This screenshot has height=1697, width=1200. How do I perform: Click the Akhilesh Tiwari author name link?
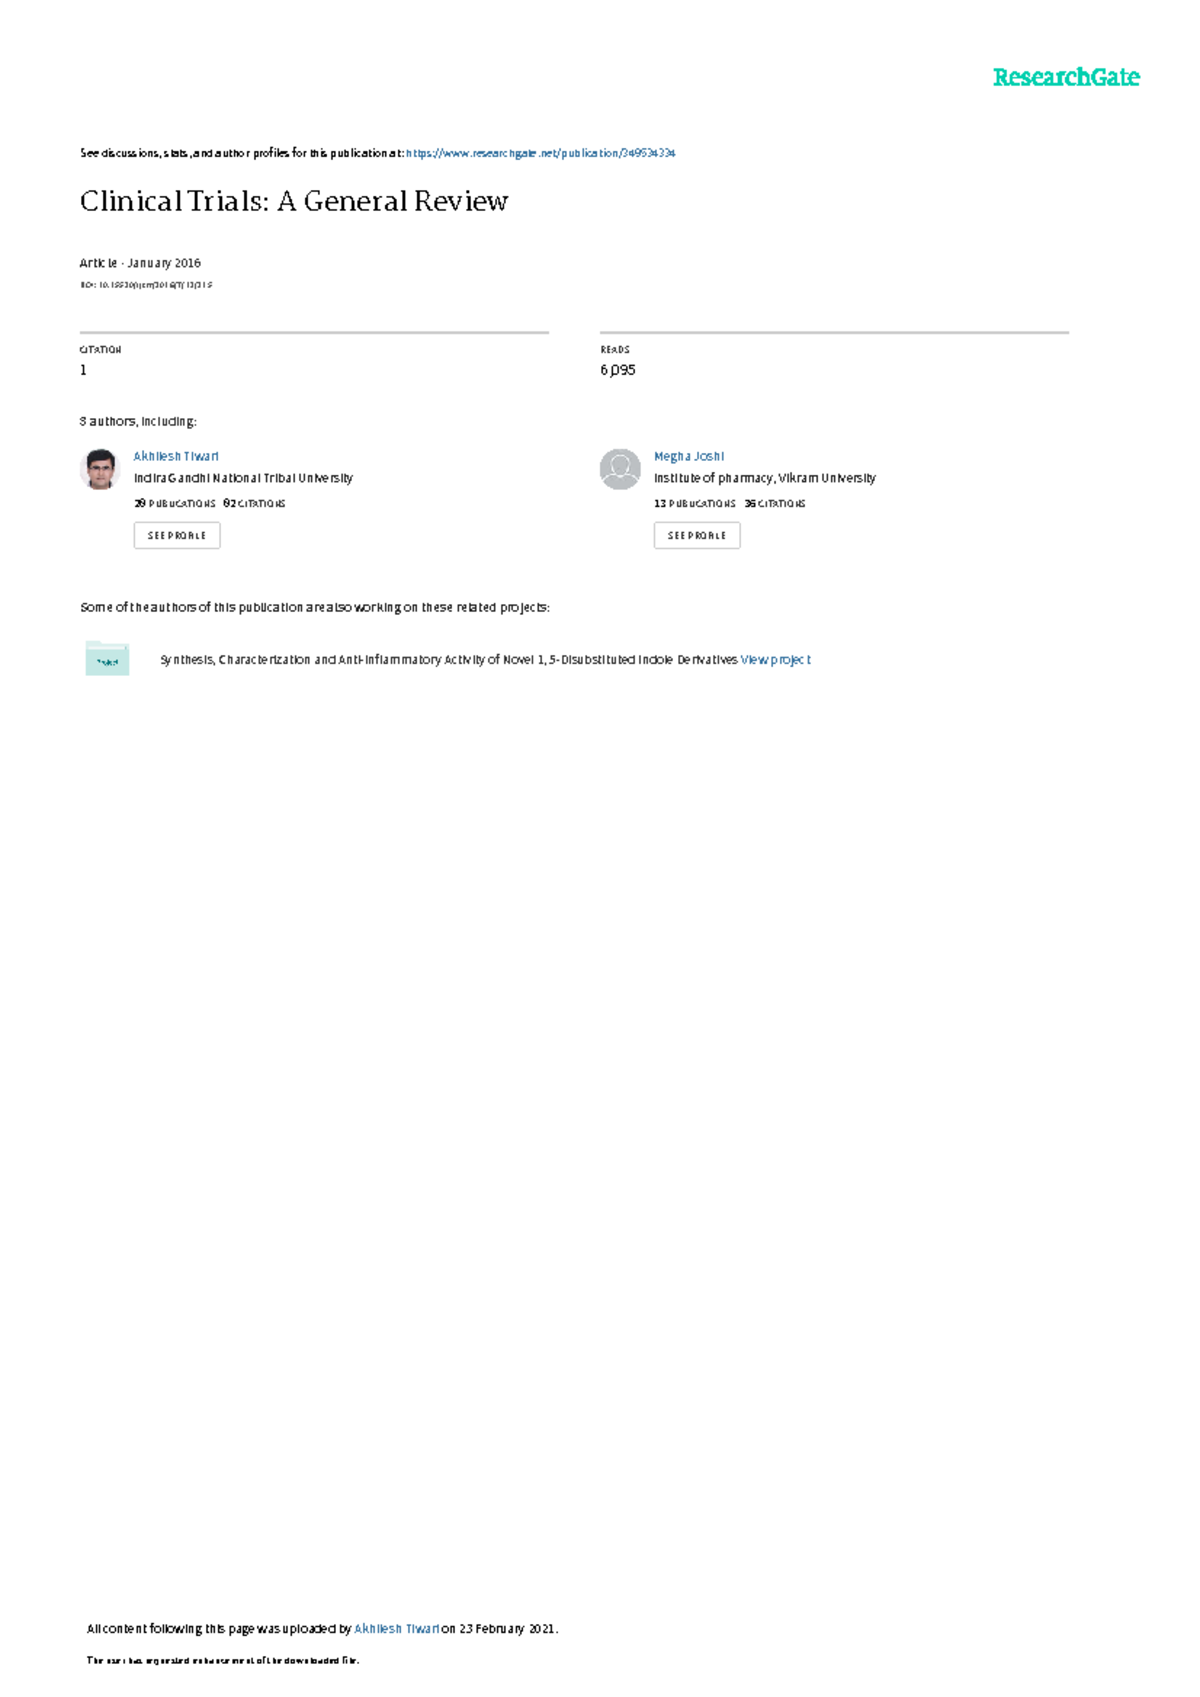pos(176,456)
